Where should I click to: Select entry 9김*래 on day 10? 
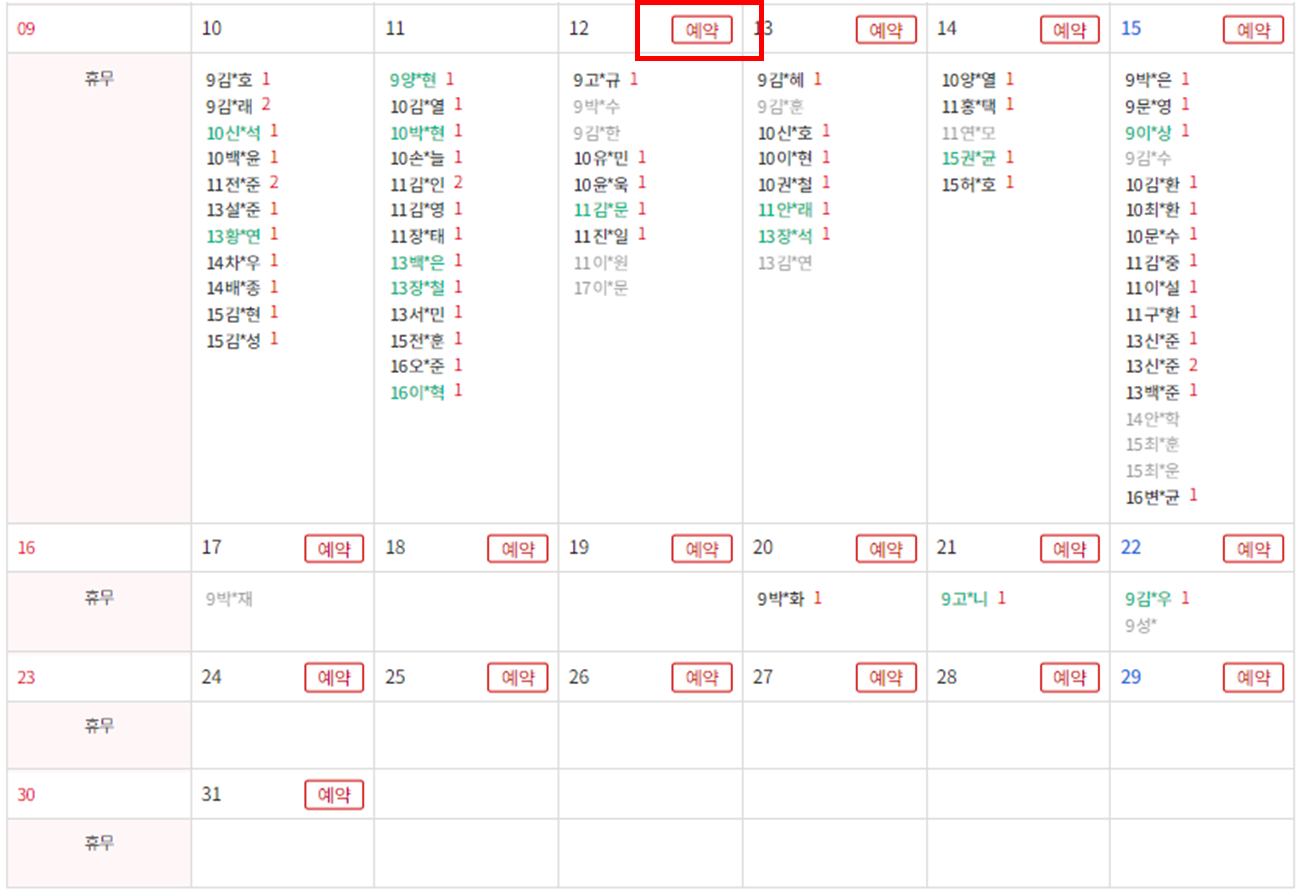tap(230, 106)
